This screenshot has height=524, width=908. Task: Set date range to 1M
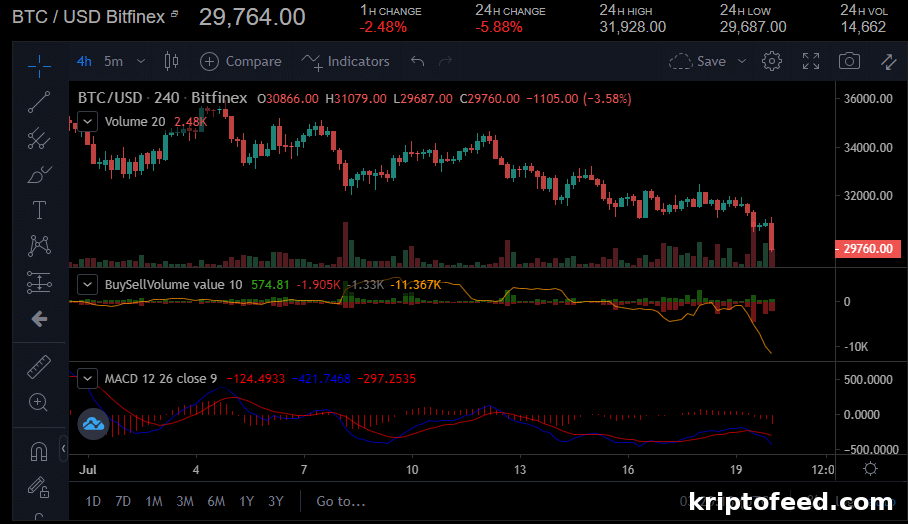pos(153,501)
